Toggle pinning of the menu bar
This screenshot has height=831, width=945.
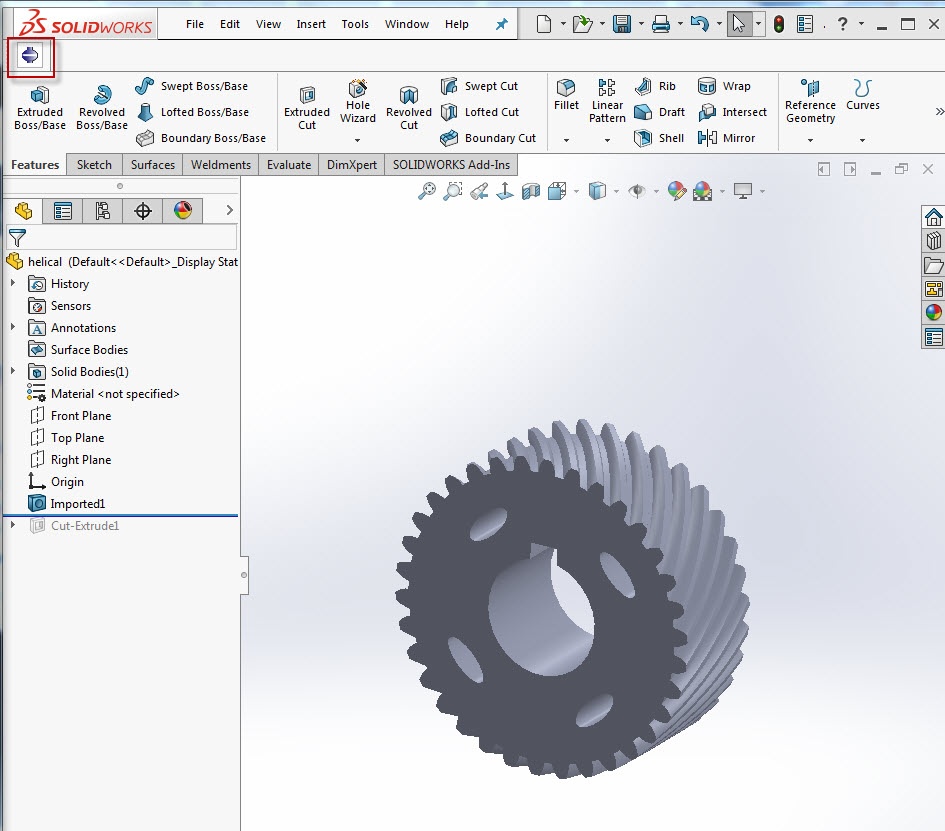coord(501,24)
